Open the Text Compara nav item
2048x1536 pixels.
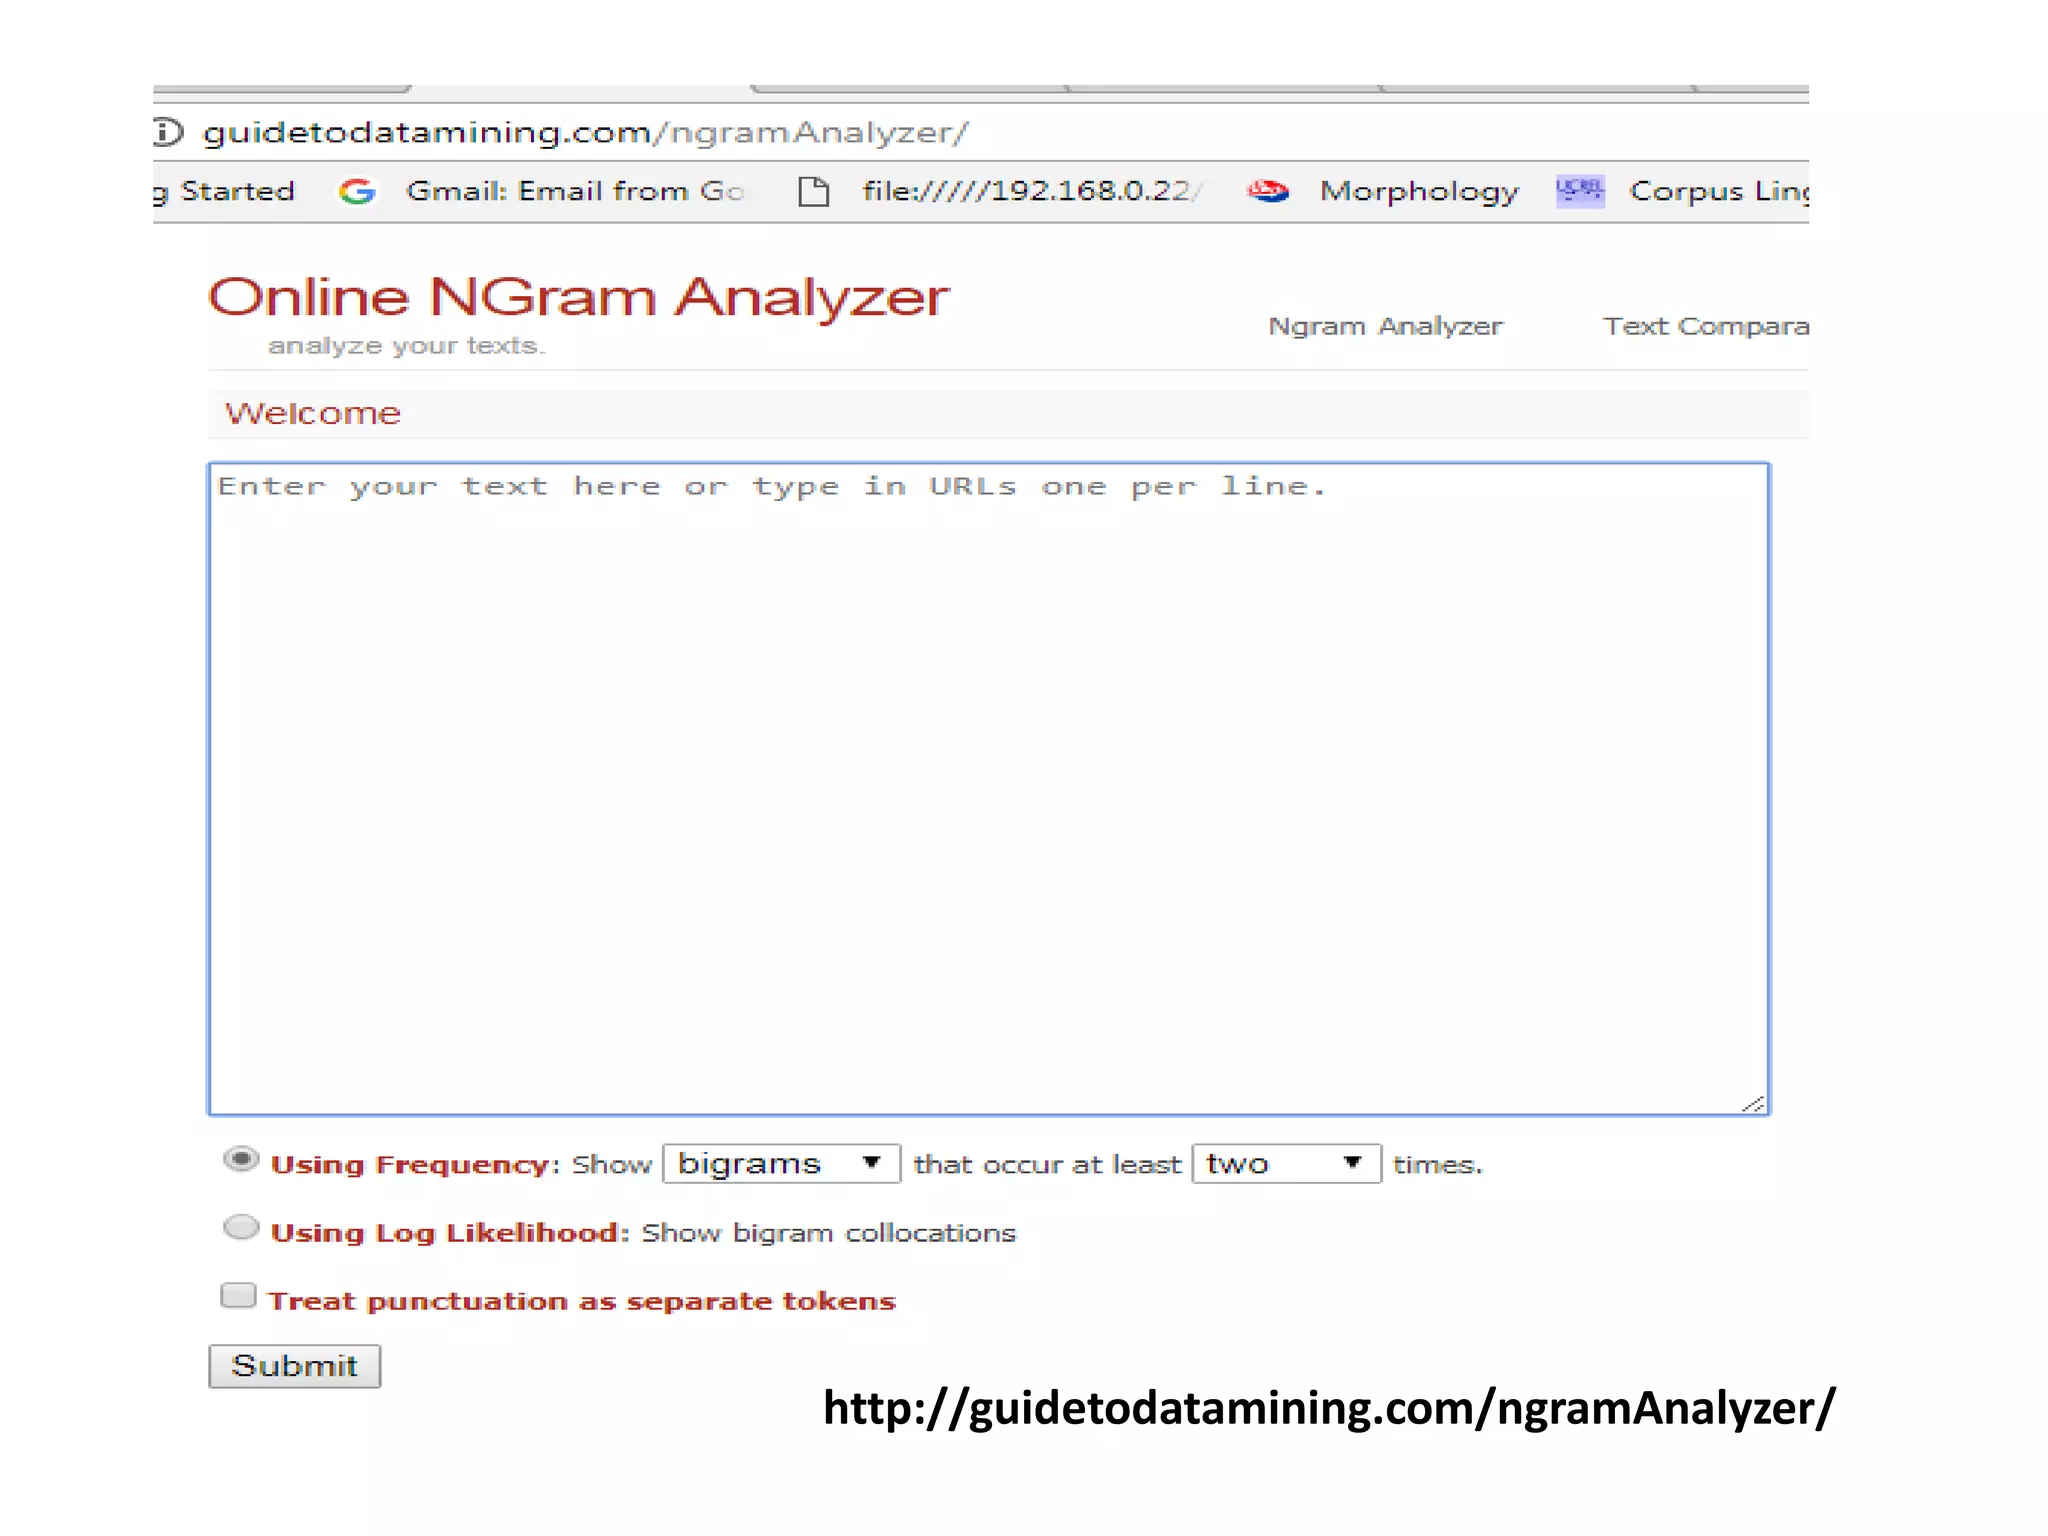pyautogui.click(x=1706, y=327)
